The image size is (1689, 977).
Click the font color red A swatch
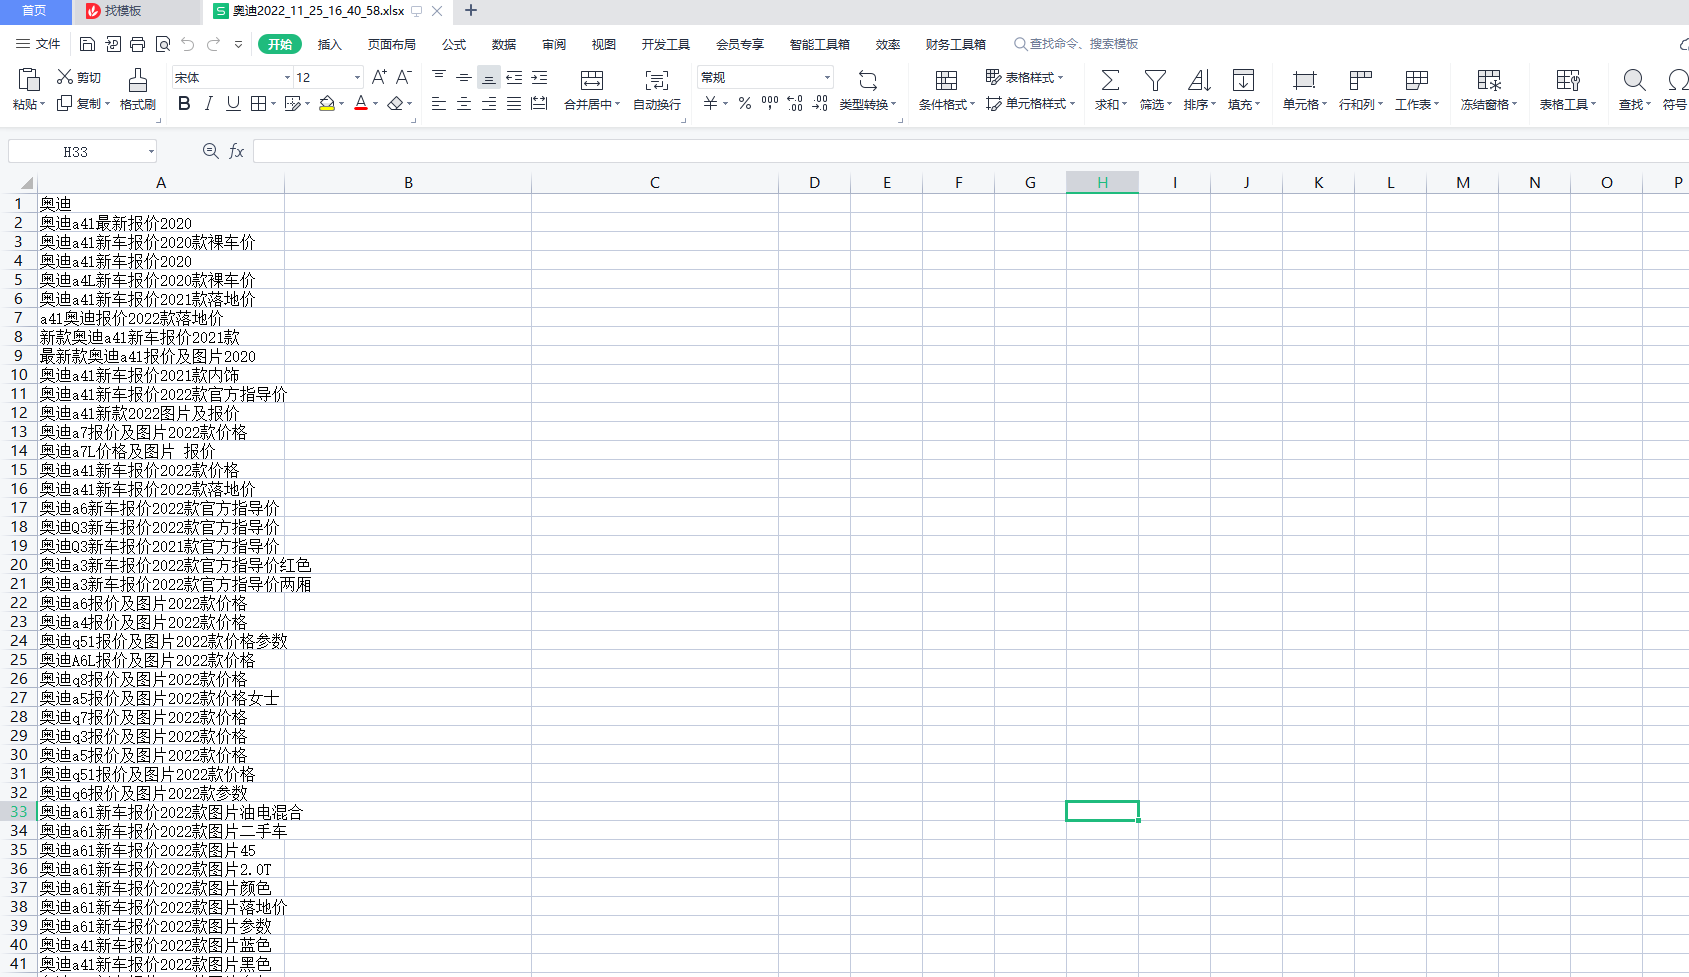[x=361, y=103]
